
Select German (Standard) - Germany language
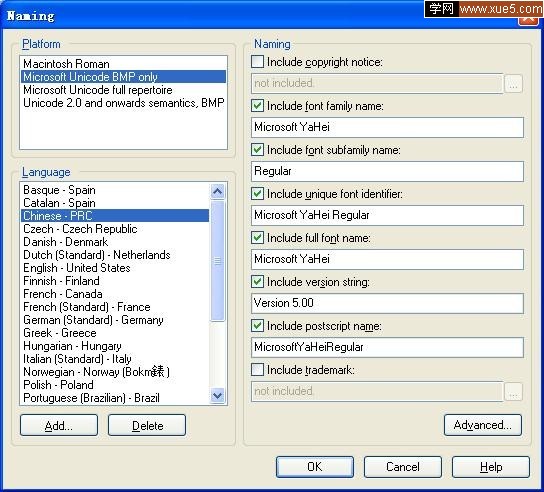pyautogui.click(x=115, y=320)
